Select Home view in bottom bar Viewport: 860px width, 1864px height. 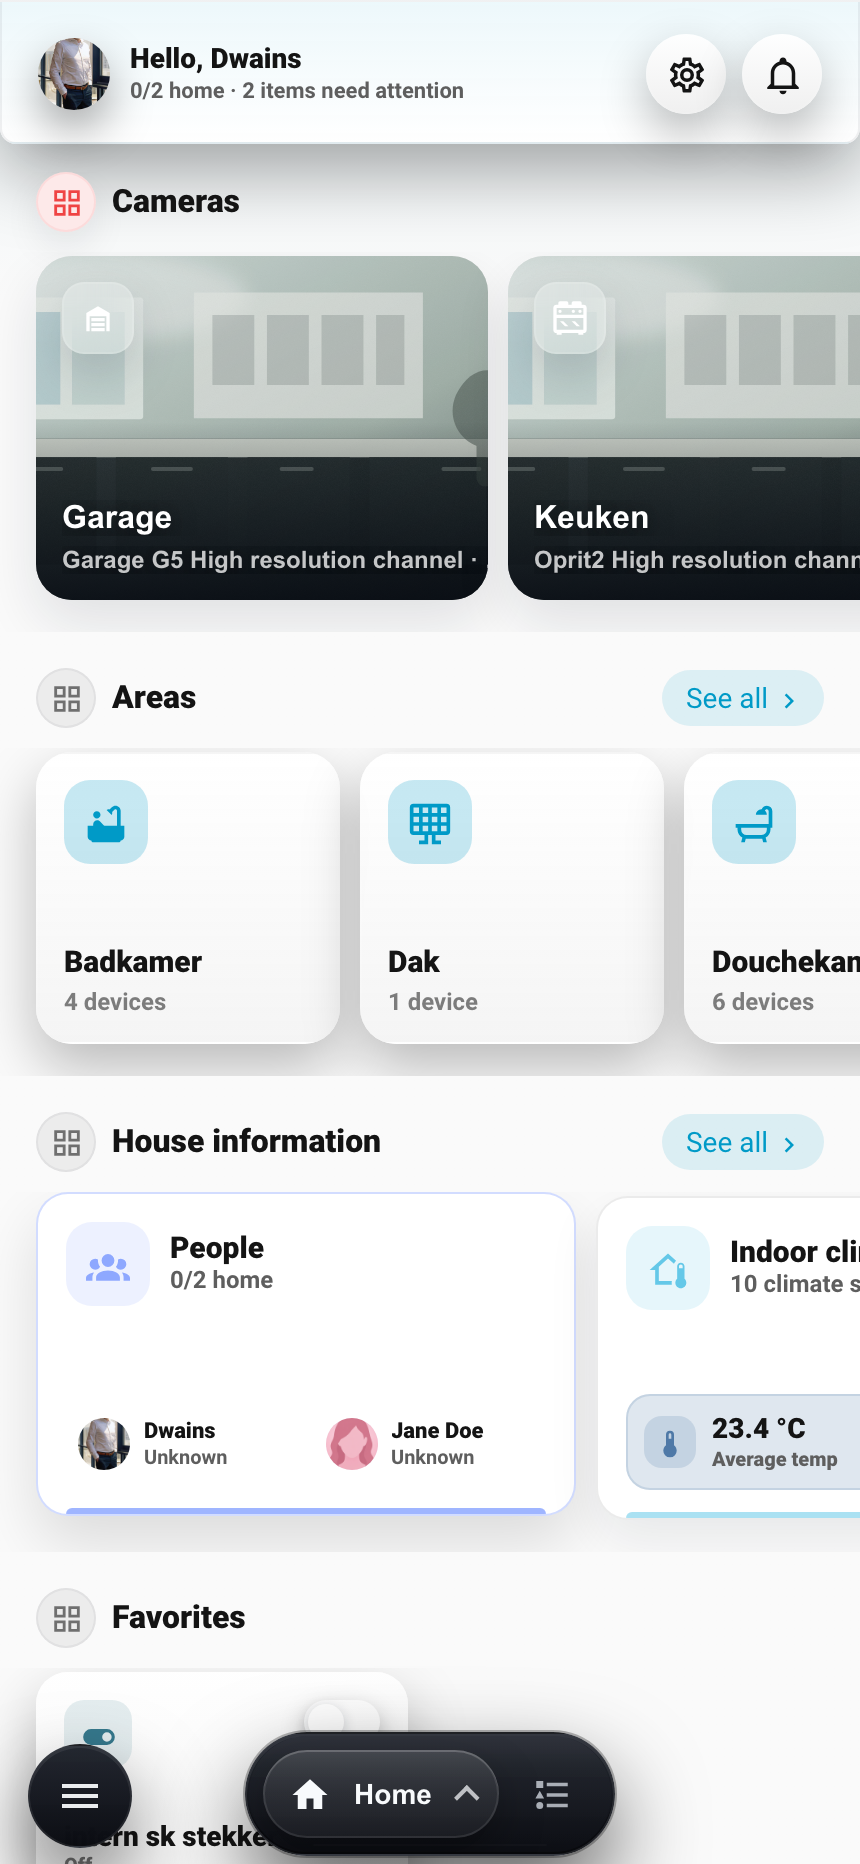coord(381,1794)
